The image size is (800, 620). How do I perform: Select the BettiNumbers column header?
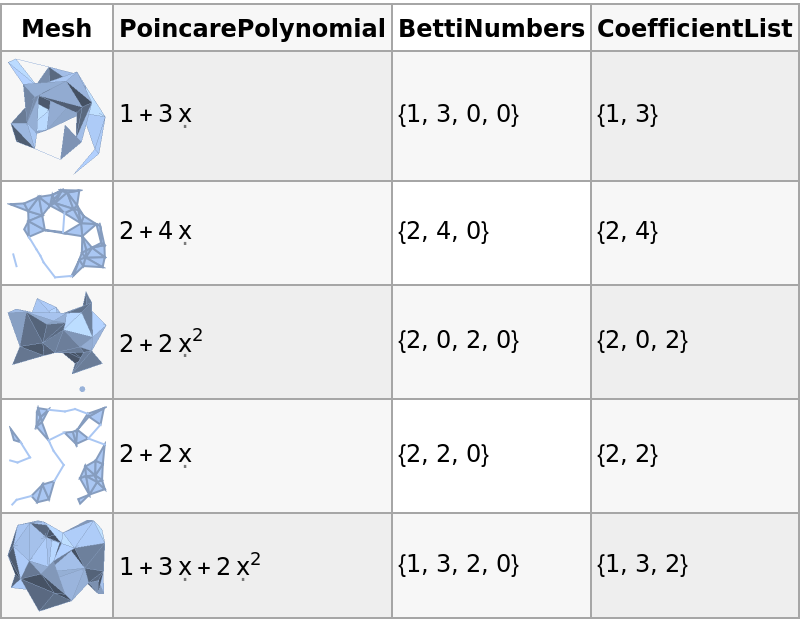(491, 29)
